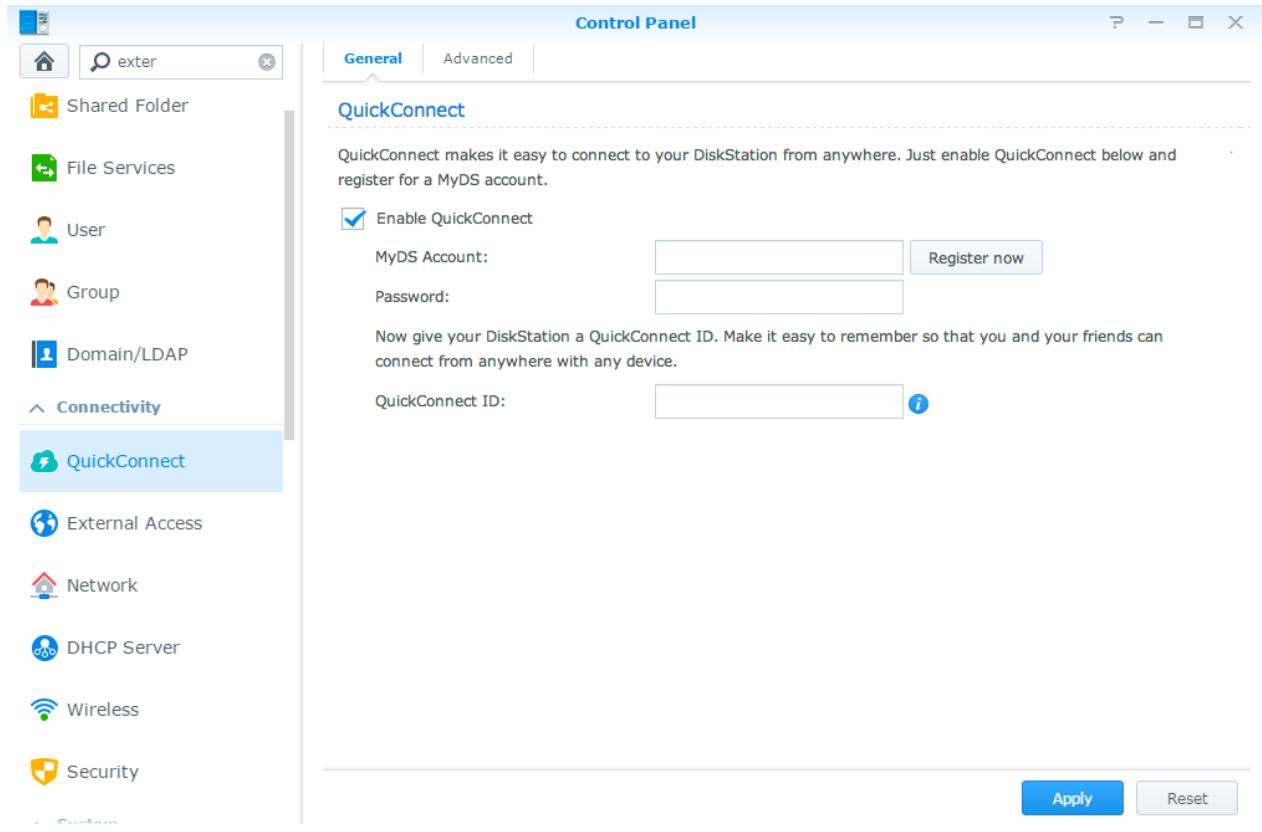Switch to the Advanced tab
The height and width of the screenshot is (832, 1262).
tap(477, 58)
